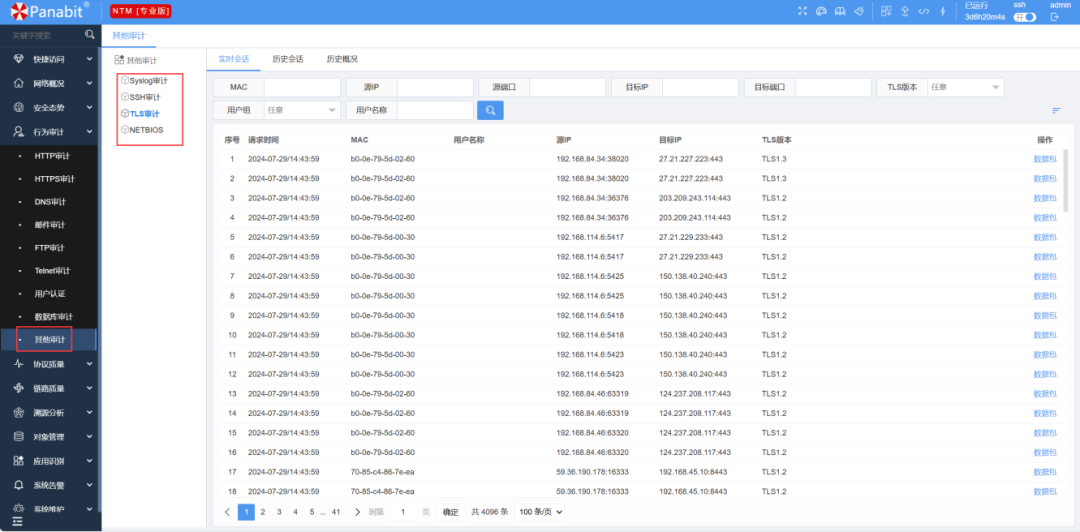
Task: Click 数据包 link in row 10
Action: tap(1044, 335)
